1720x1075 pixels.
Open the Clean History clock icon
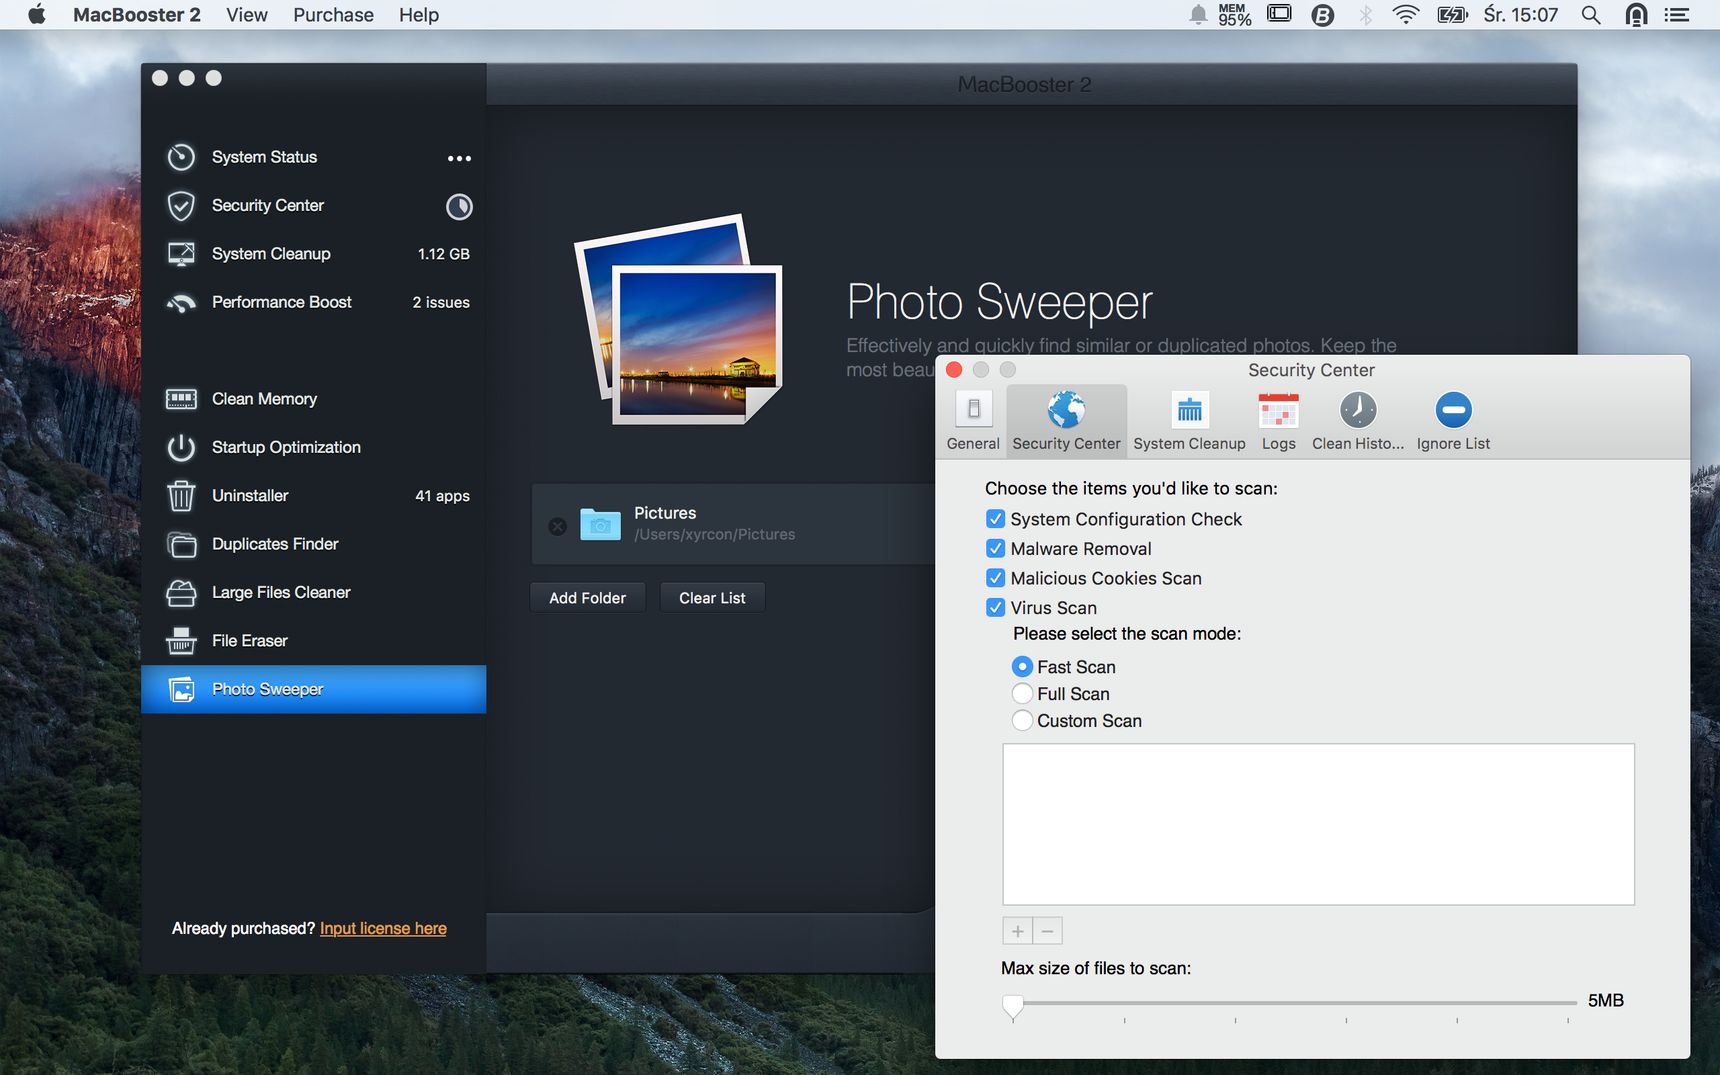pos(1357,410)
